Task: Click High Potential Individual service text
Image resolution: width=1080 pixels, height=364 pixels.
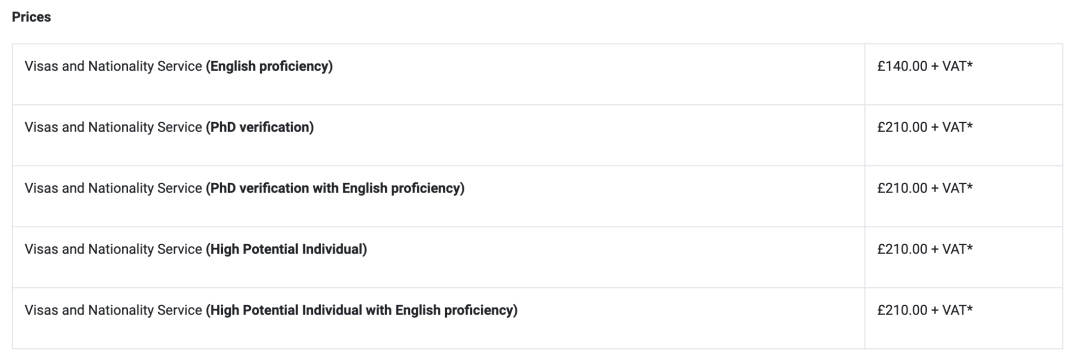Action: (x=196, y=250)
